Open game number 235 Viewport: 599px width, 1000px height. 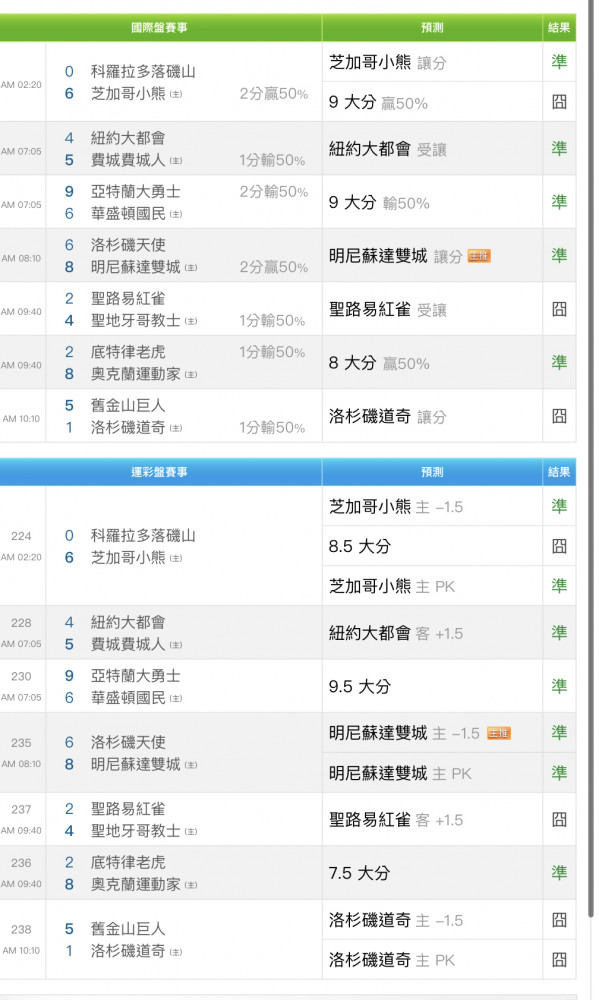tap(21, 743)
